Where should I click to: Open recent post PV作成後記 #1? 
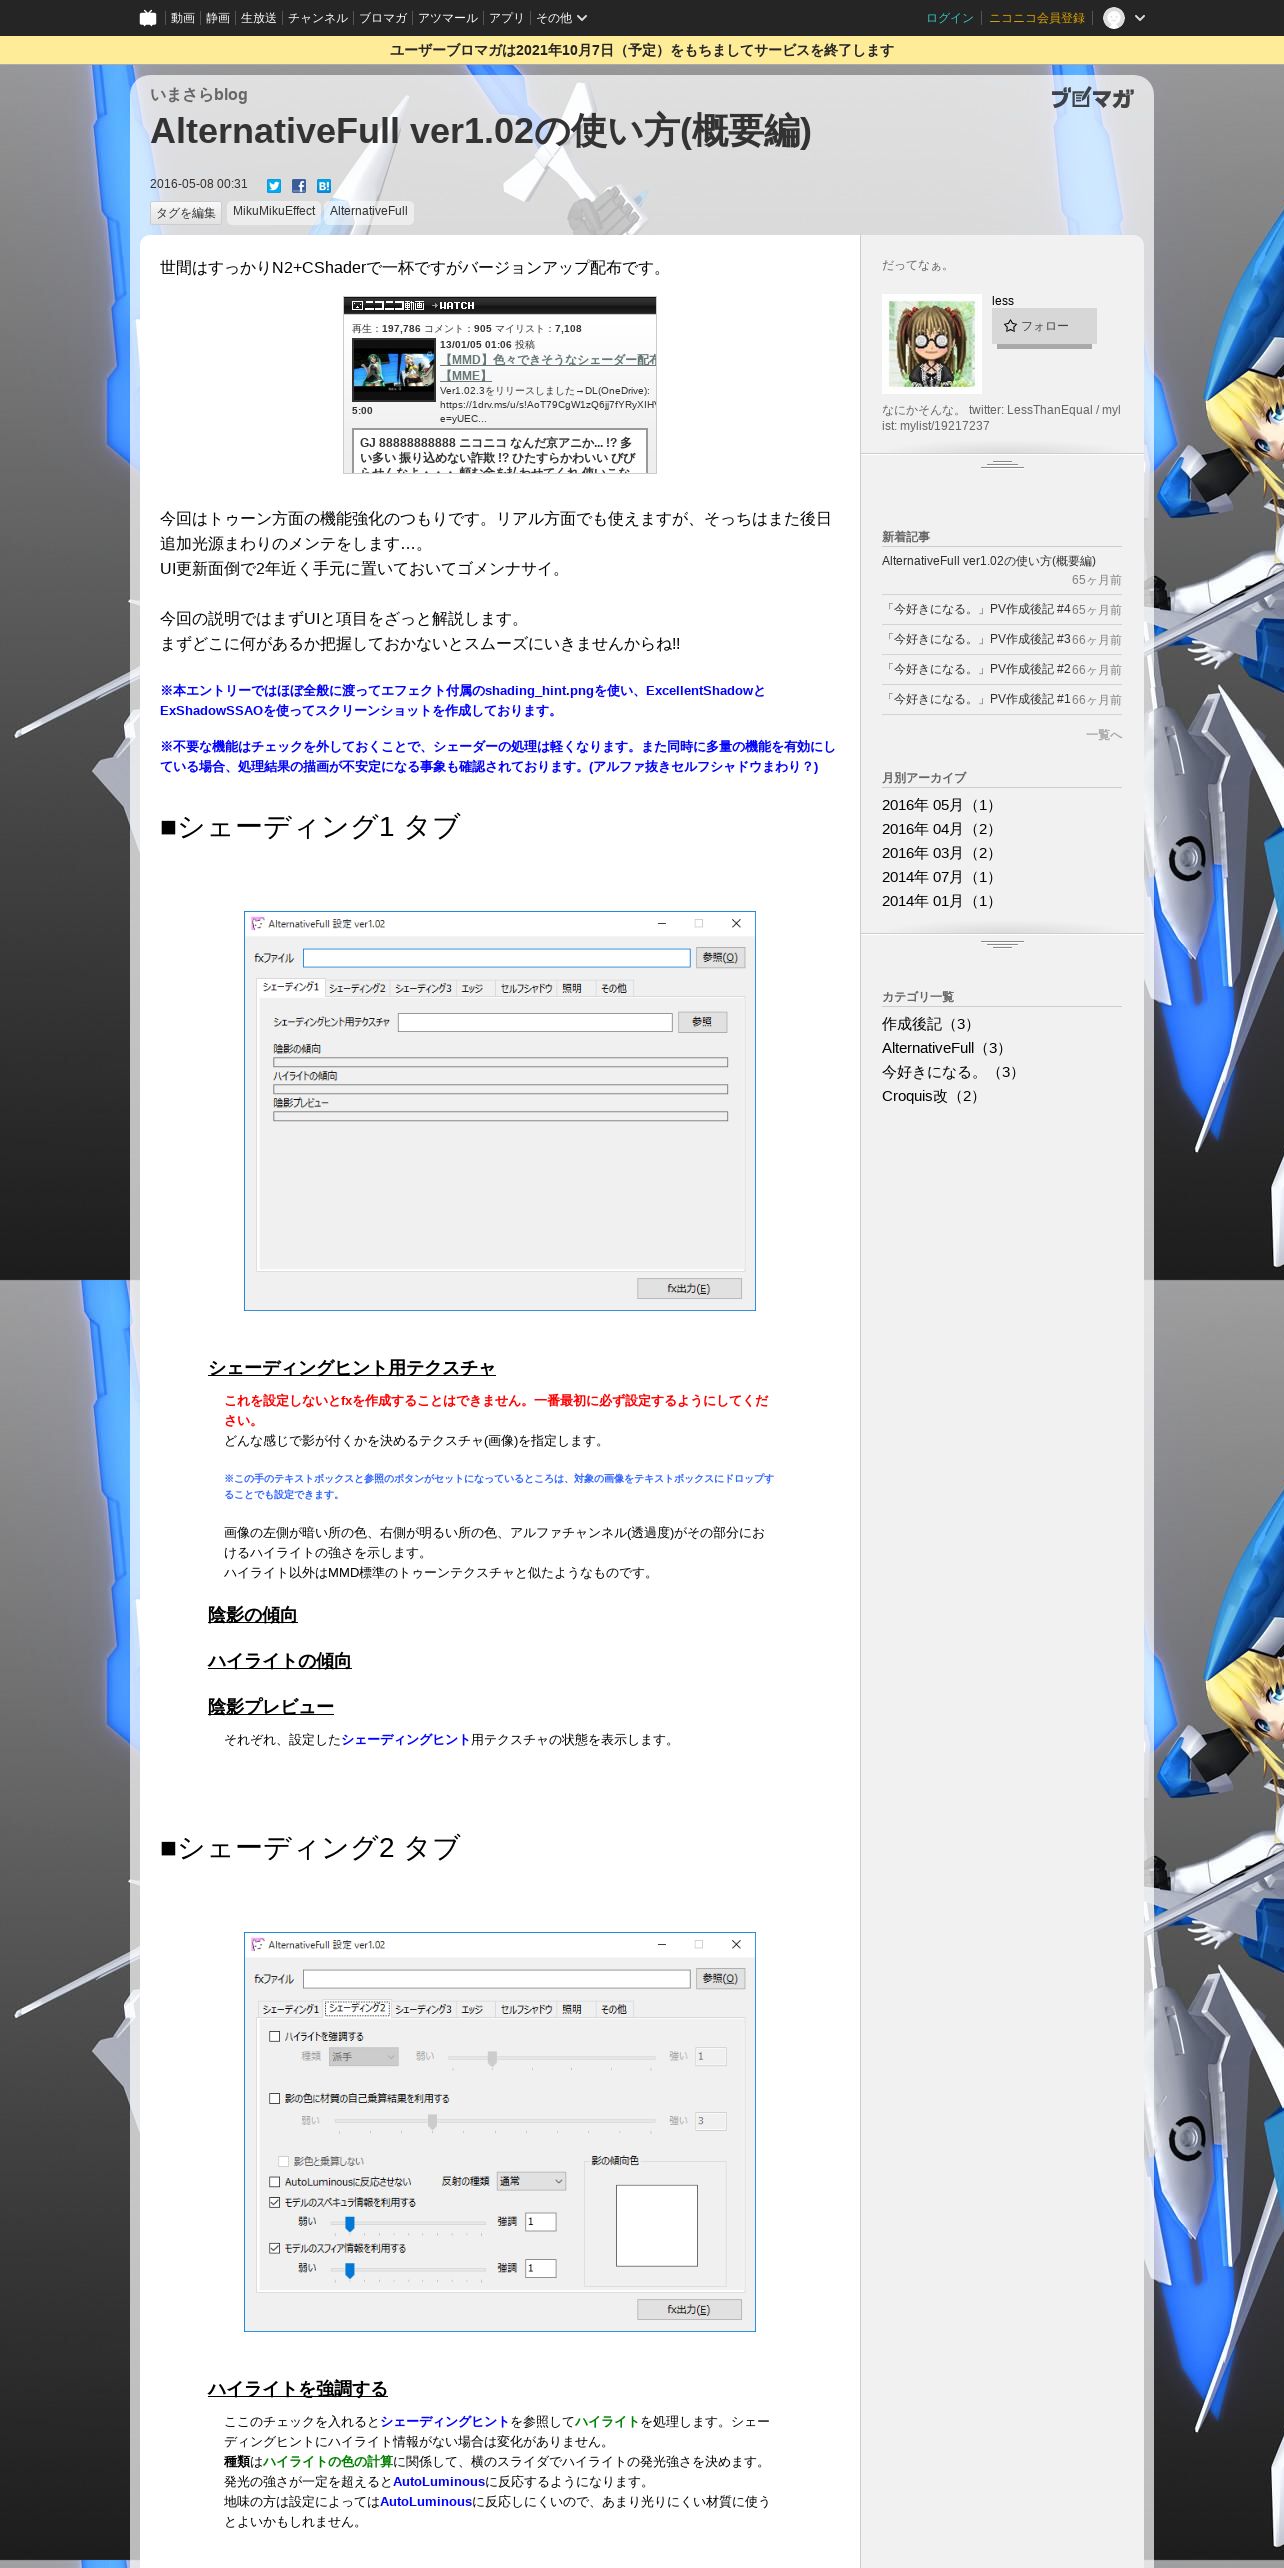coord(976,699)
